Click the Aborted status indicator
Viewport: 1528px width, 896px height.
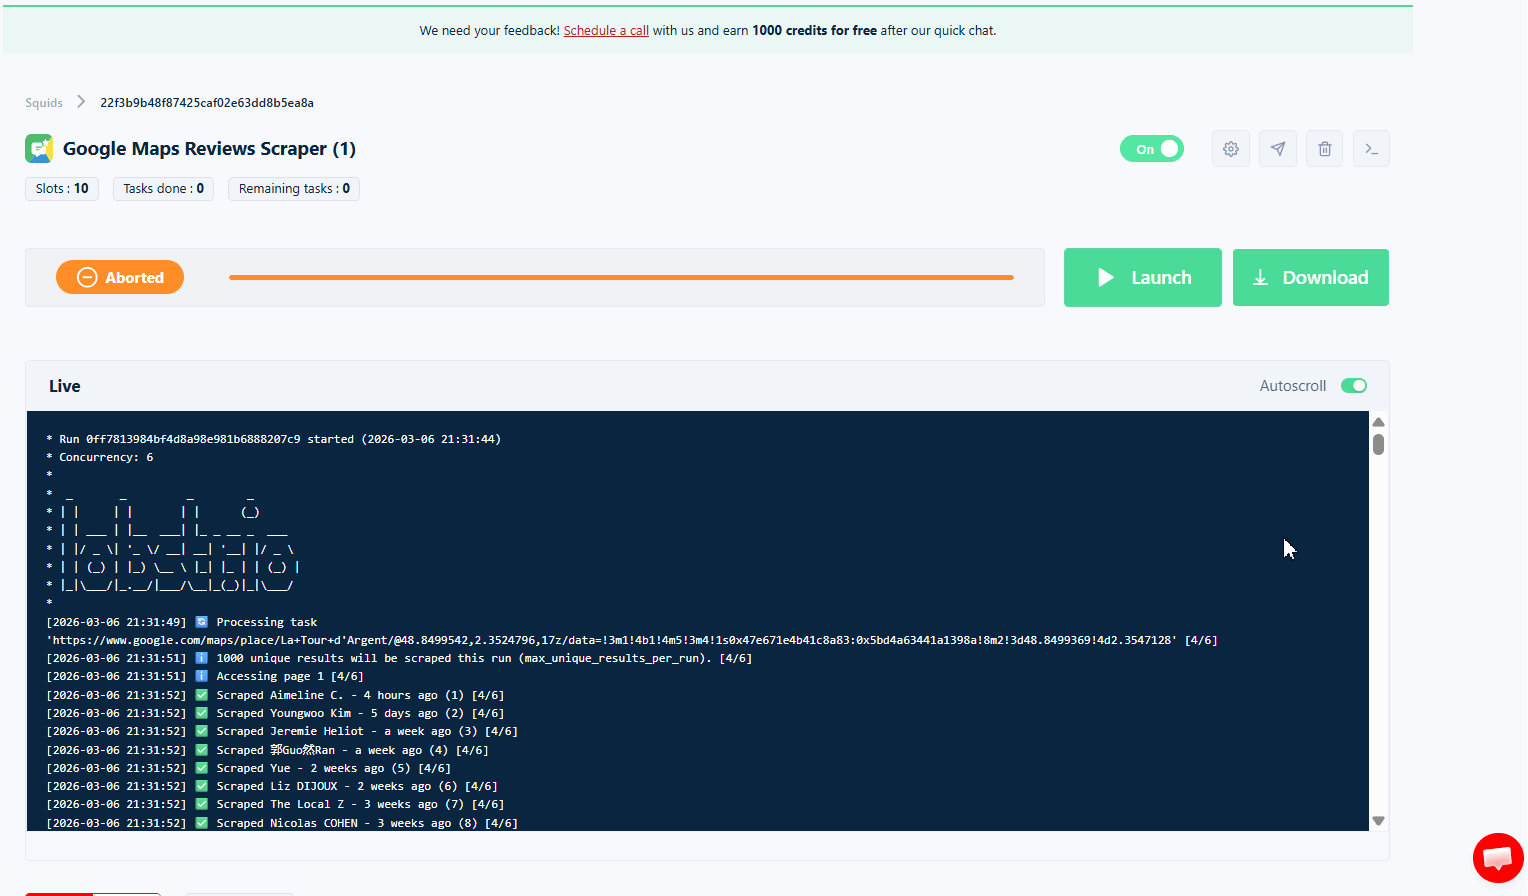point(120,277)
